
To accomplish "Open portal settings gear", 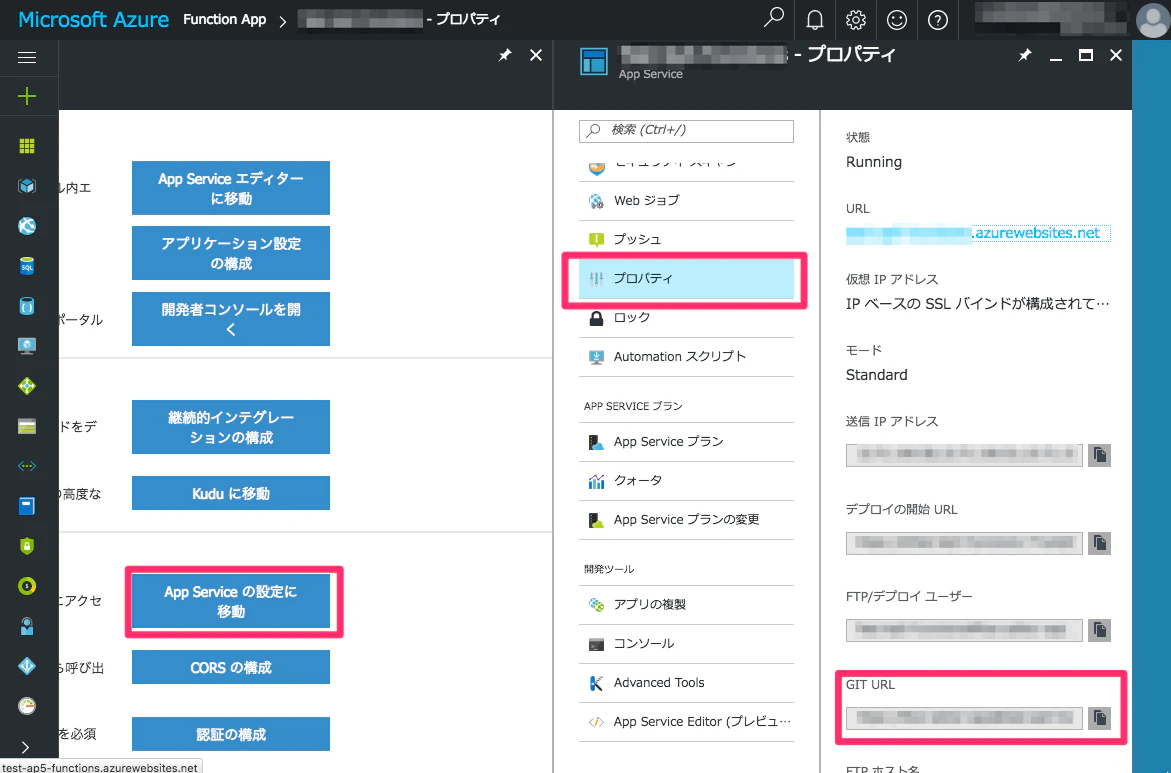I will (x=856, y=19).
